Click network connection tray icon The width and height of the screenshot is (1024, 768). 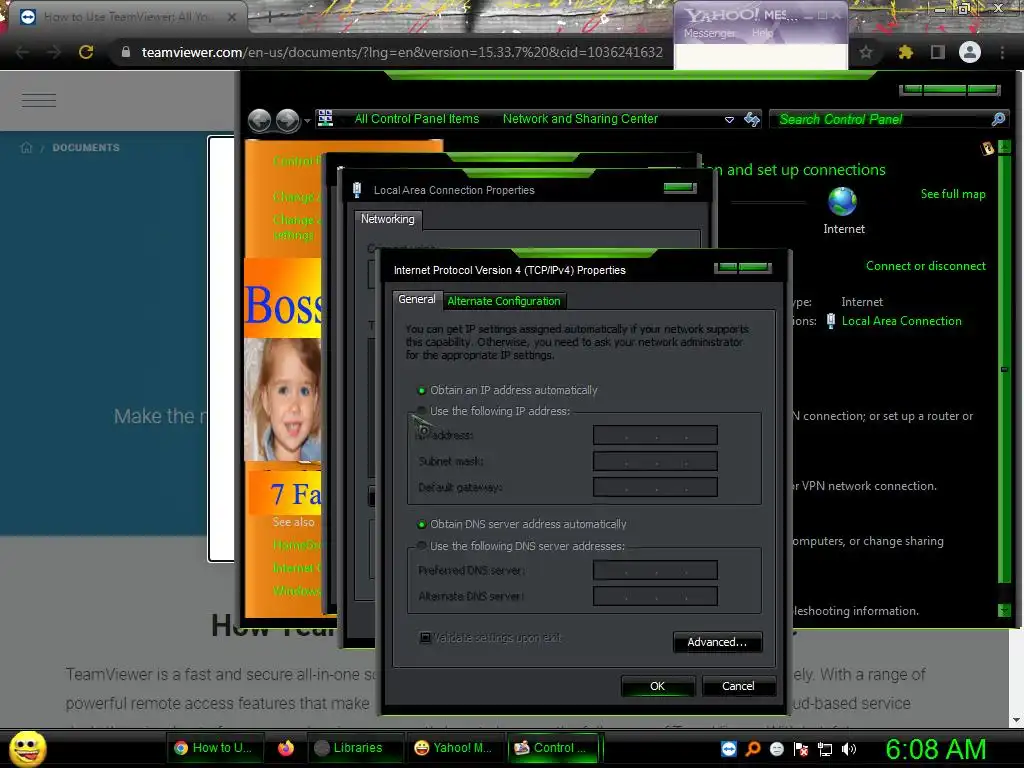(825, 749)
